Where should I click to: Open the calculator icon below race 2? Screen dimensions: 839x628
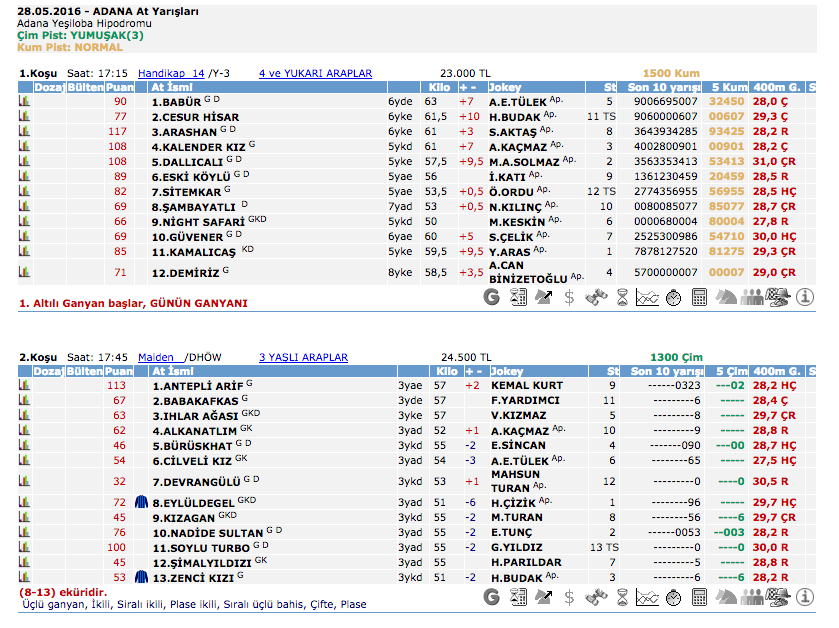coord(699,596)
